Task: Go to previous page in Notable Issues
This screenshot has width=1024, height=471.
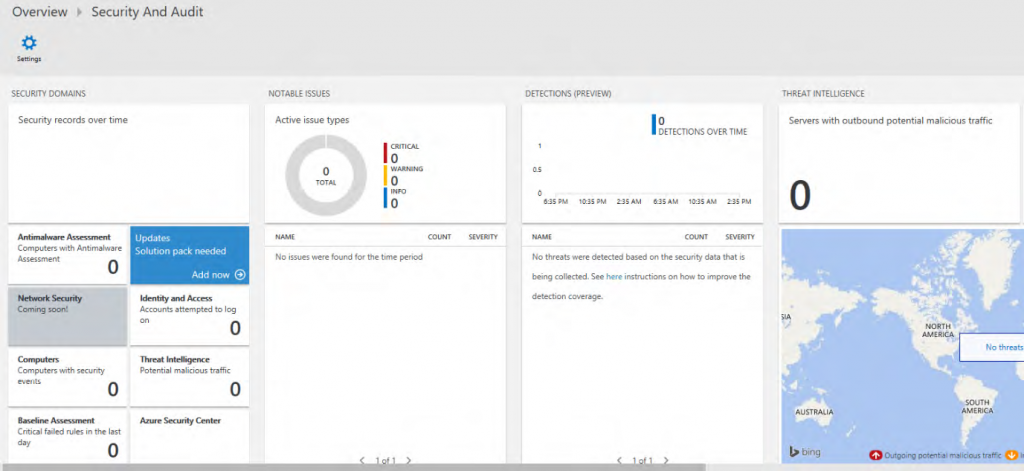Action: 361,460
